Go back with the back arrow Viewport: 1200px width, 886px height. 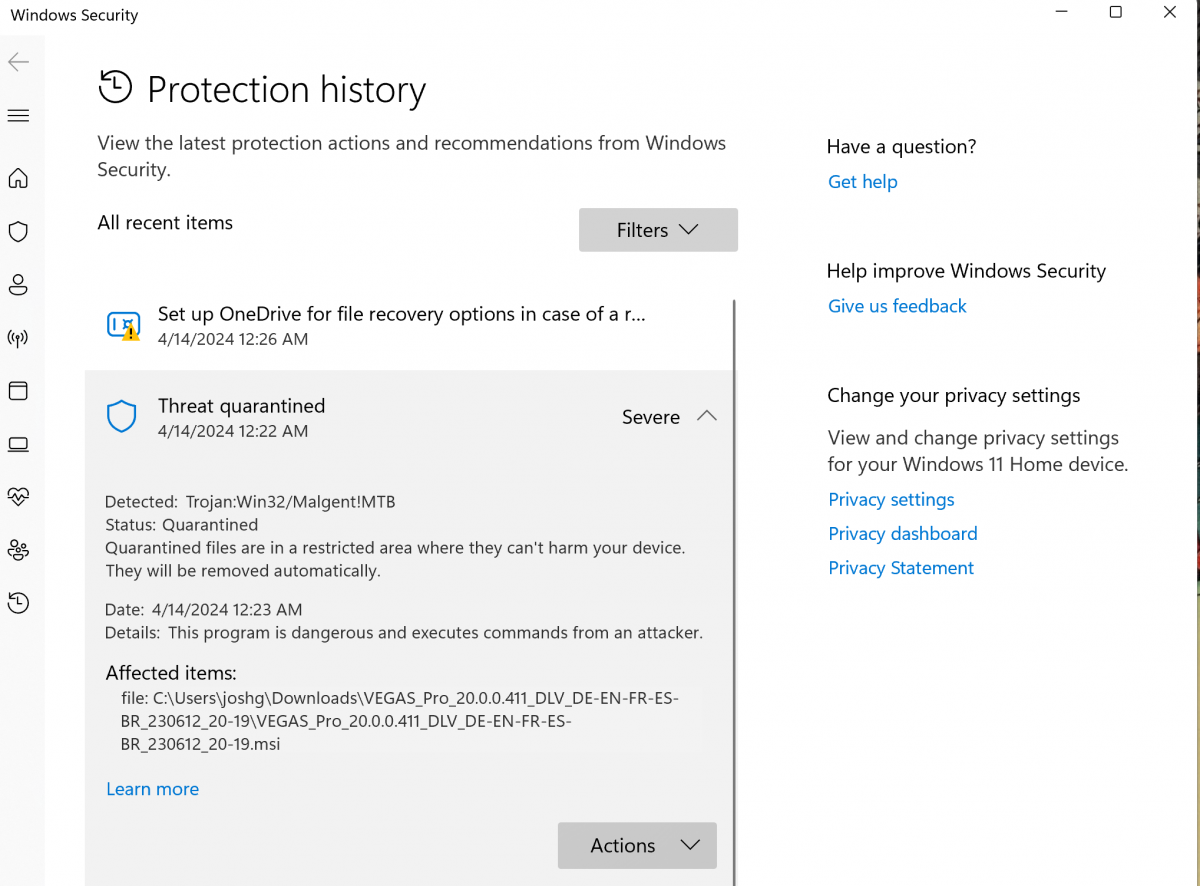[x=18, y=62]
